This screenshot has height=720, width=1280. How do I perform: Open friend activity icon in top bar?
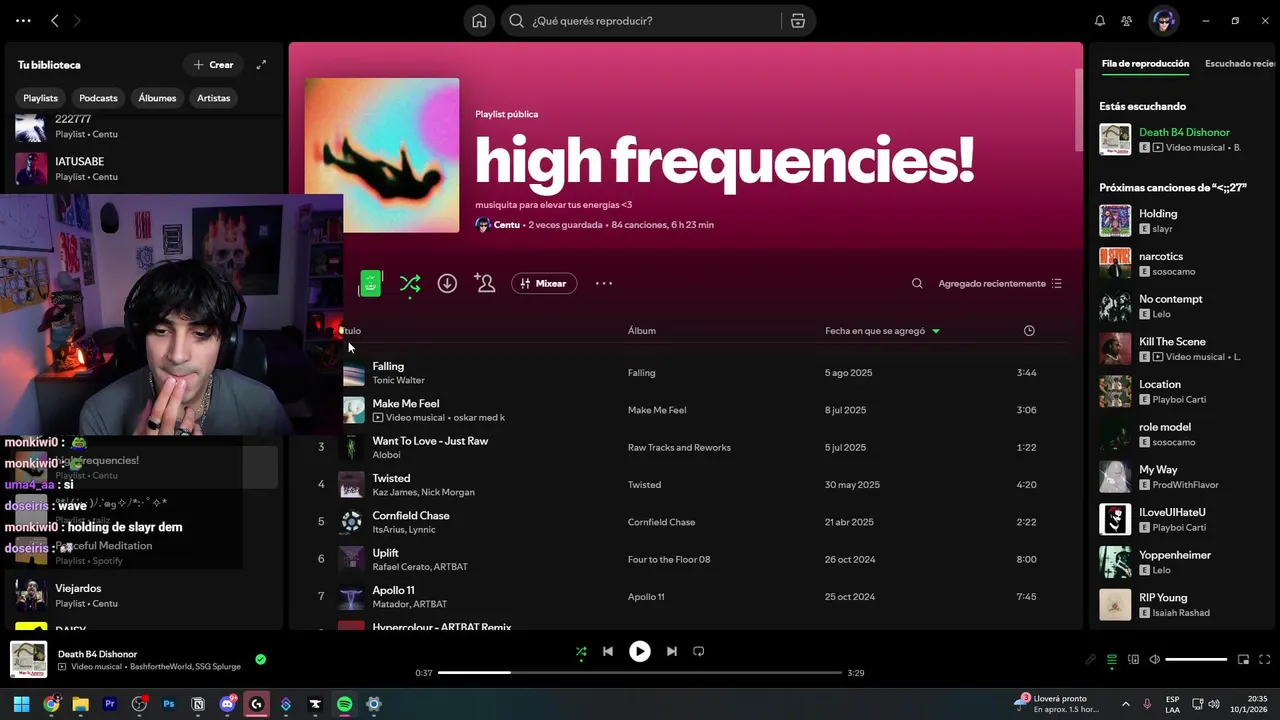(x=1127, y=21)
